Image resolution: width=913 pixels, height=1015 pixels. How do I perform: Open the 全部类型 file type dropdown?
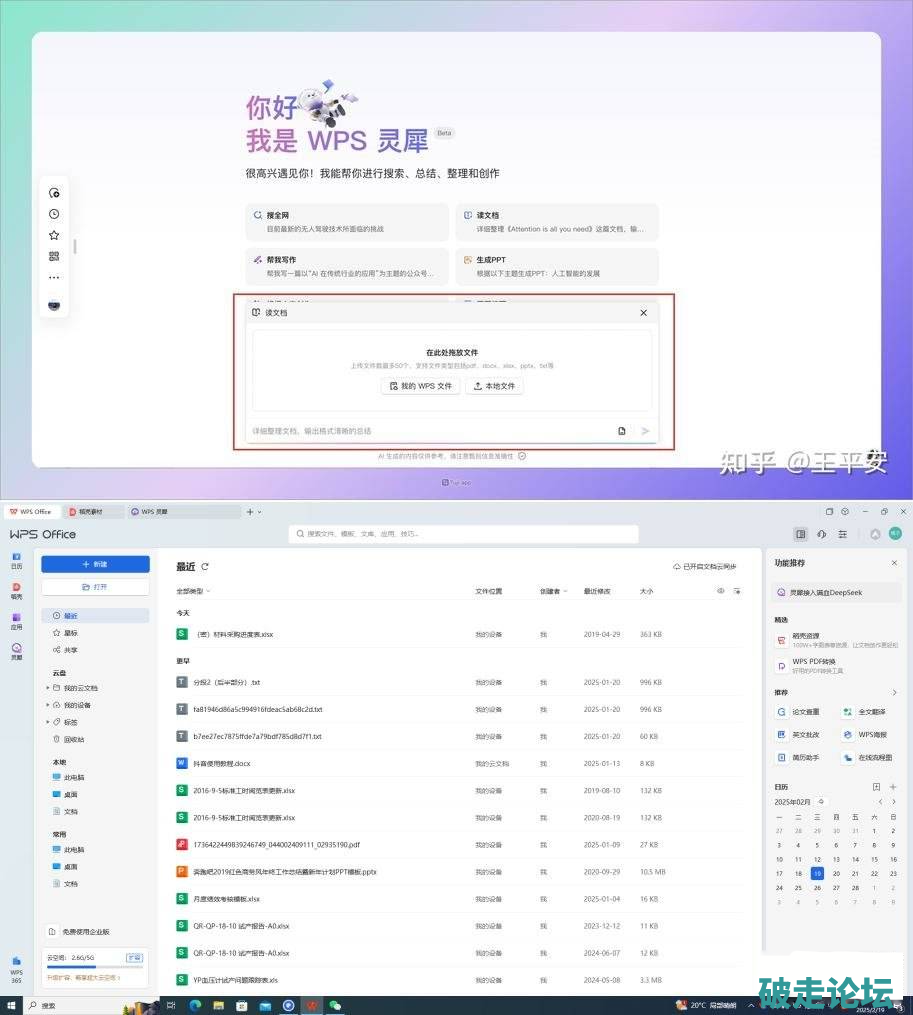[194, 591]
